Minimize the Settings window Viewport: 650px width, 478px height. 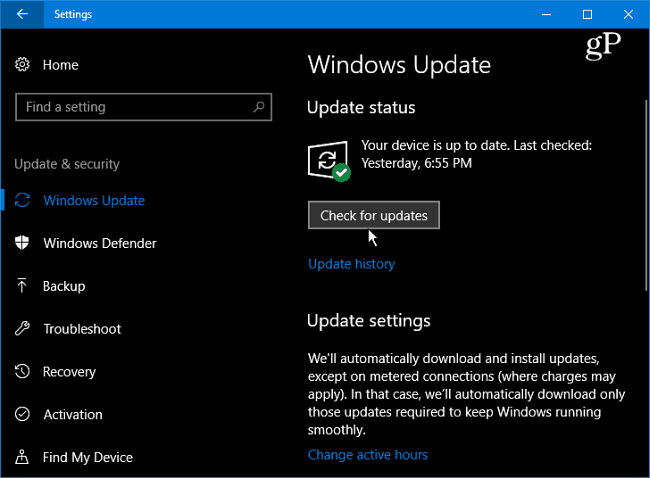pyautogui.click(x=546, y=15)
